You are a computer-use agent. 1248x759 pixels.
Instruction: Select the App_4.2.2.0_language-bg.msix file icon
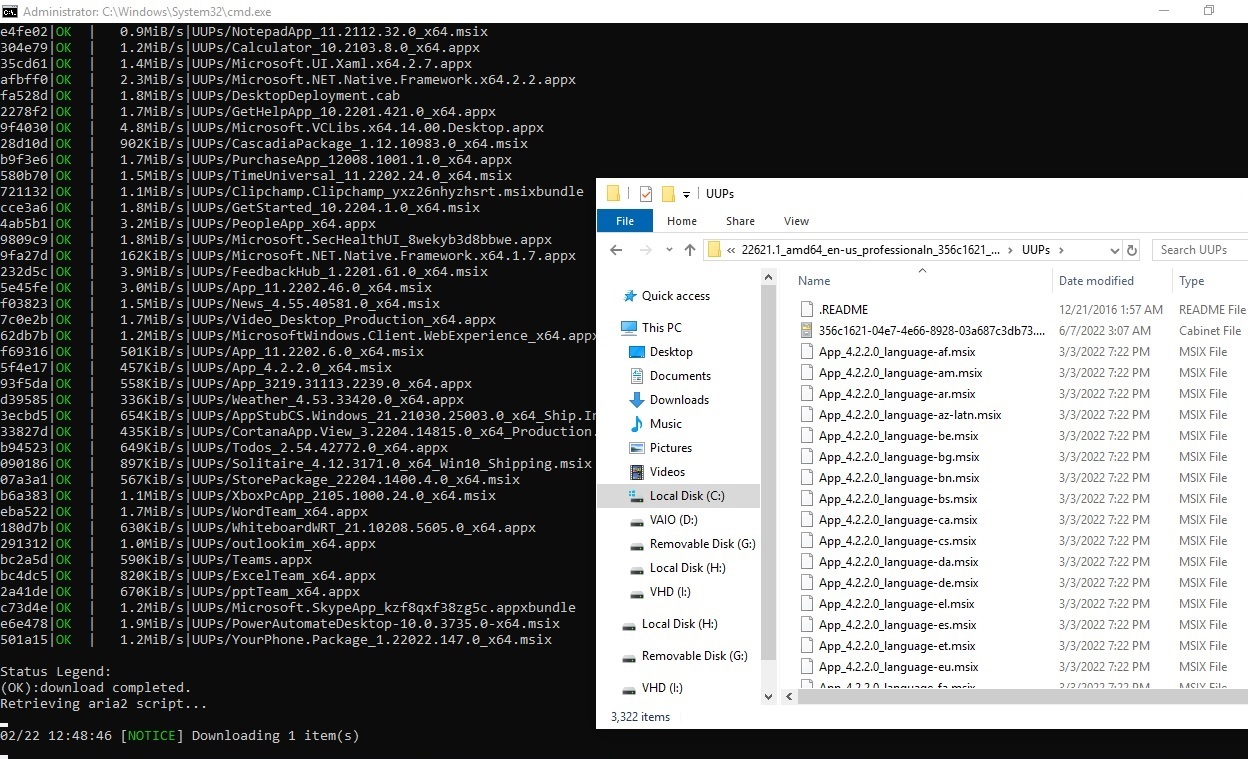pyautogui.click(x=808, y=457)
